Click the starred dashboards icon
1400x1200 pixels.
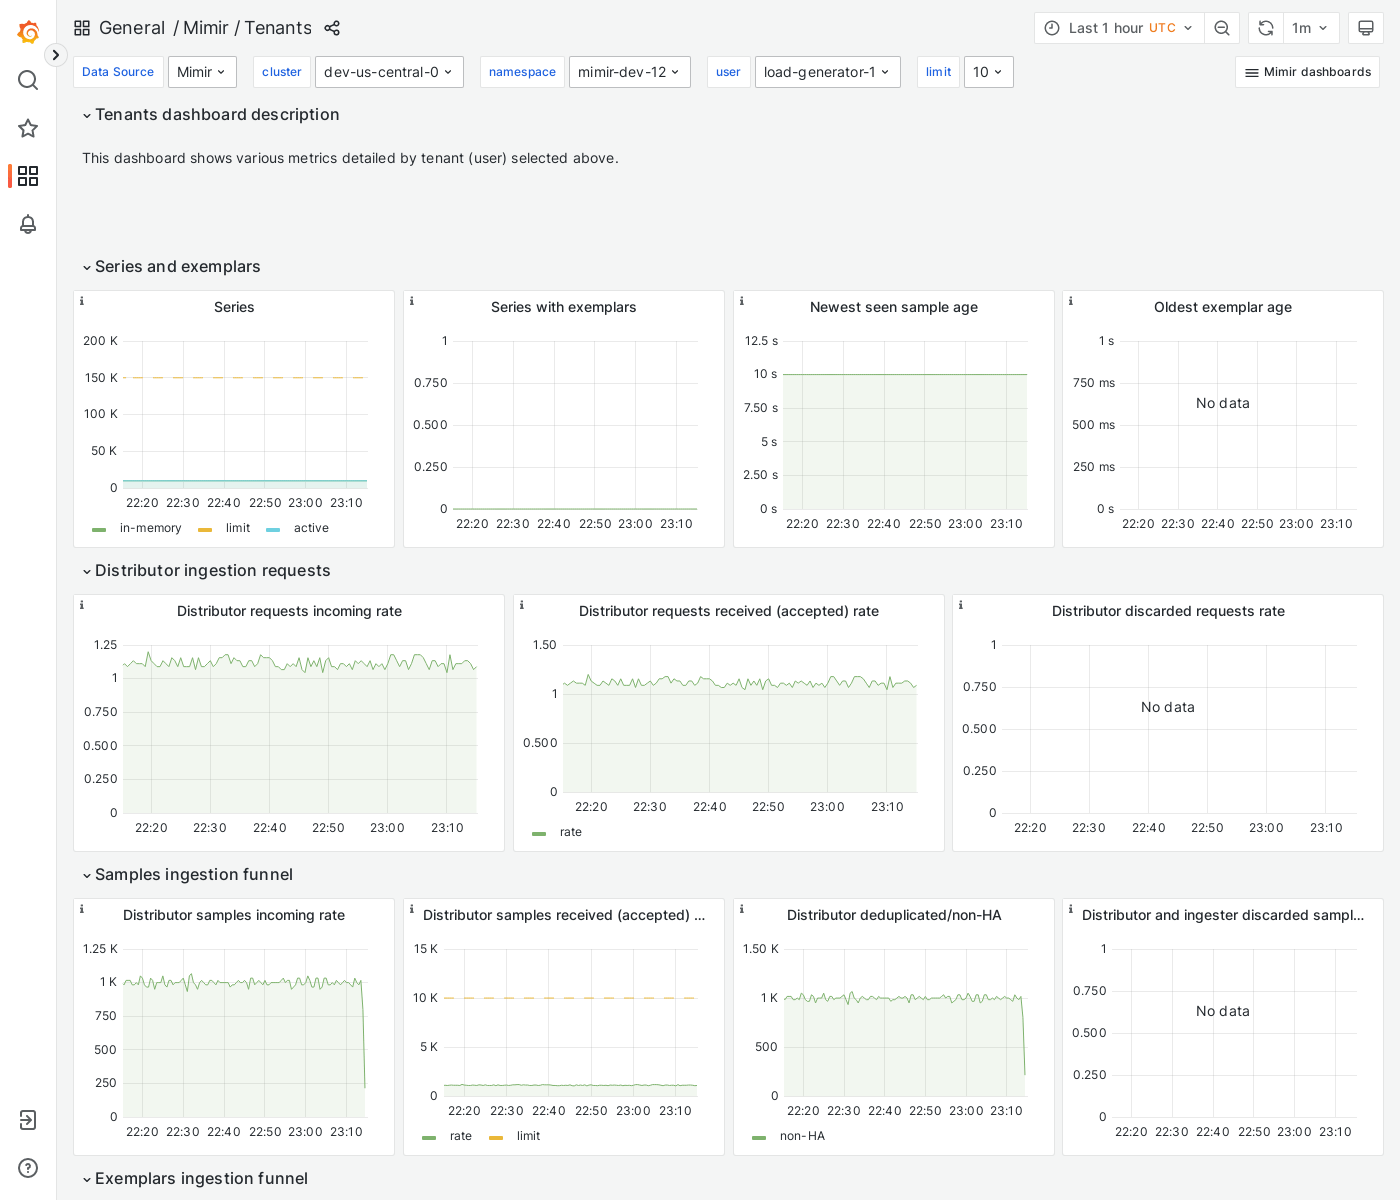point(28,128)
